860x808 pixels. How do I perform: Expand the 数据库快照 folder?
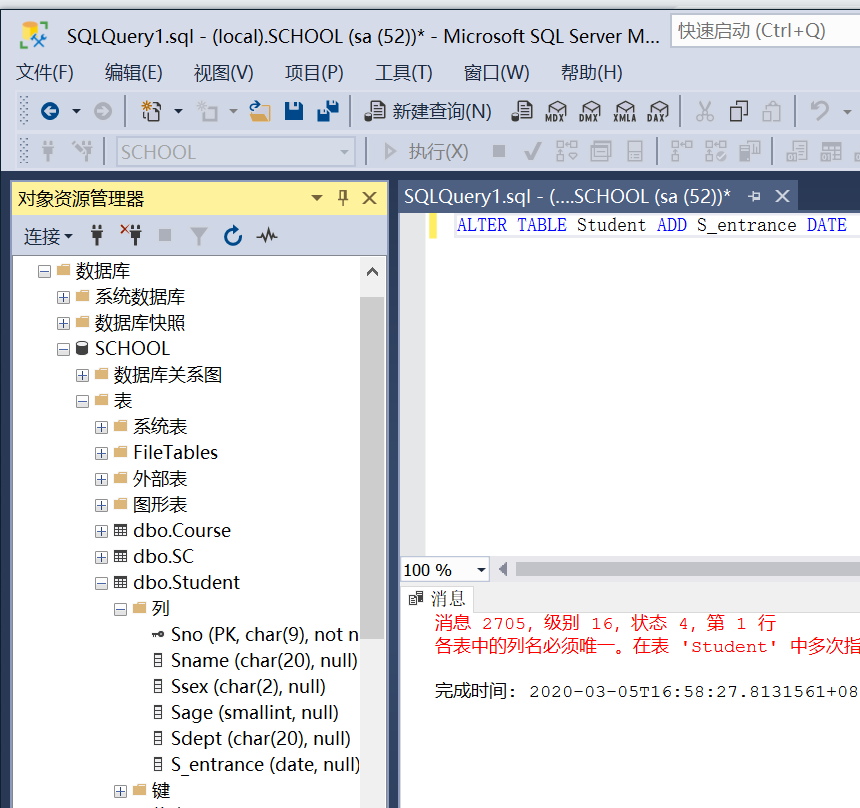[63, 324]
